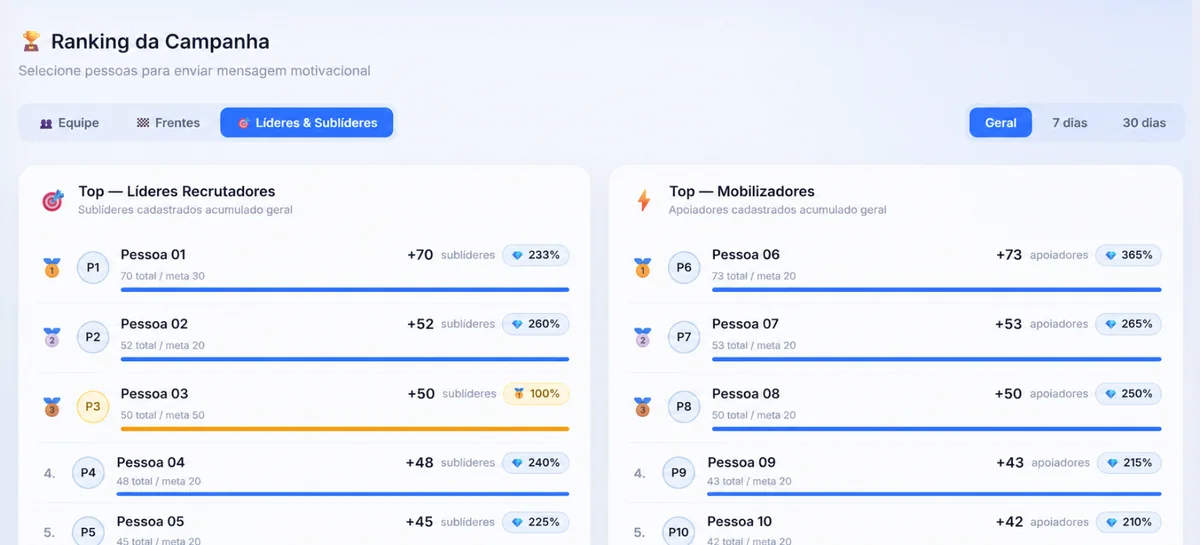Click the '50 total / meta 50' text
This screenshot has height=545, width=1200.
163,415
